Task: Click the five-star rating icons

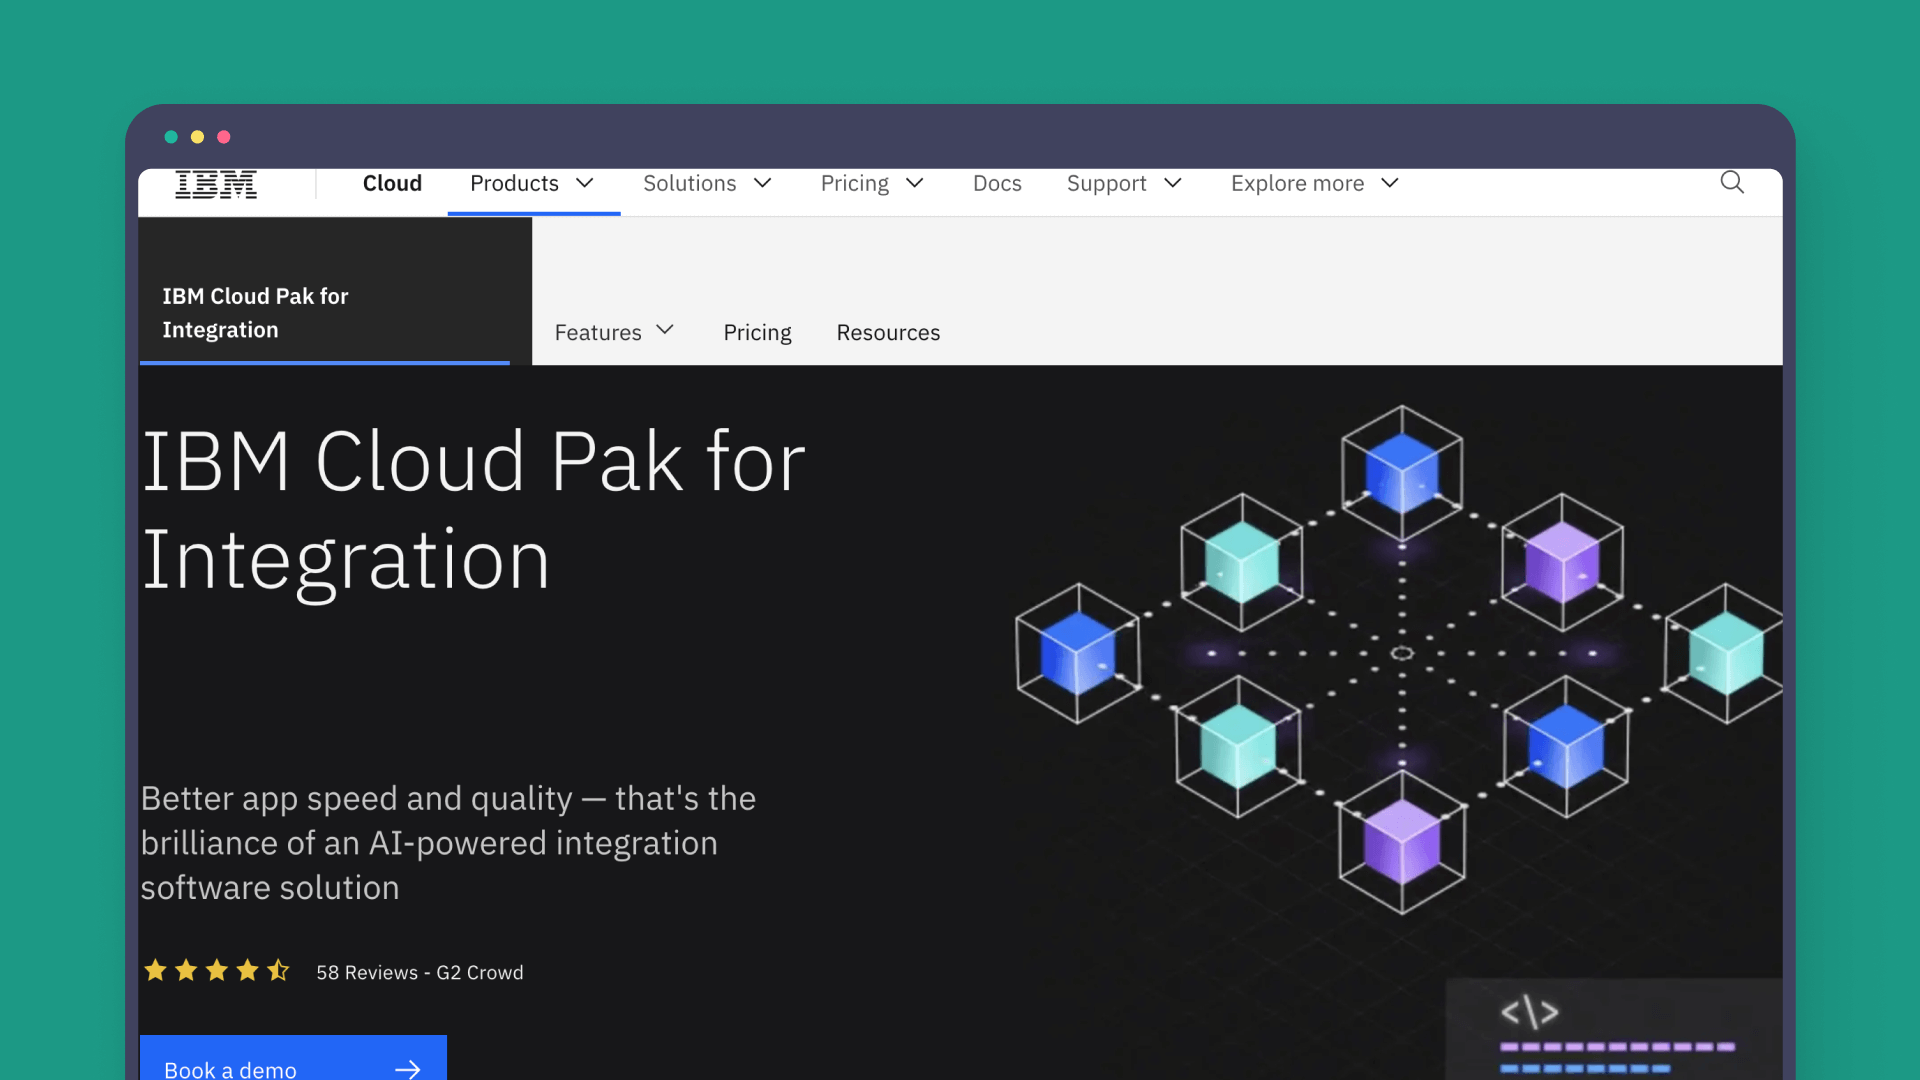Action: (x=216, y=971)
